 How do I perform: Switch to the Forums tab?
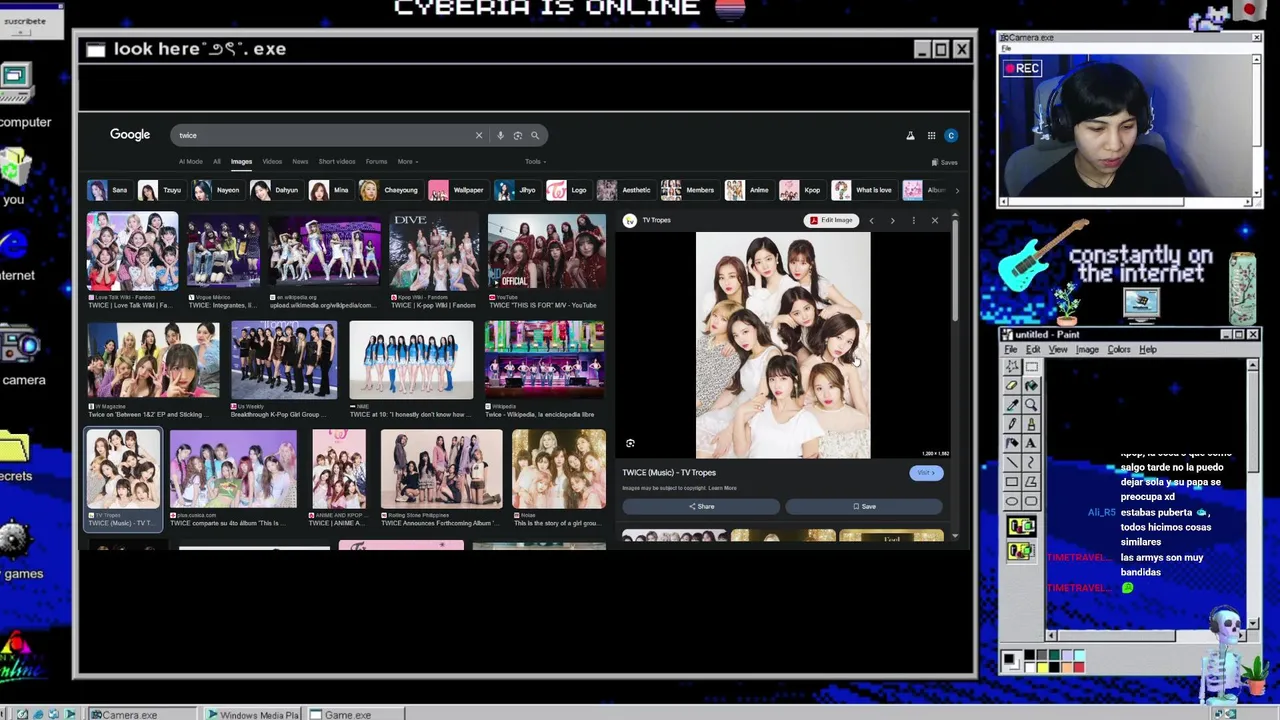[x=376, y=161]
